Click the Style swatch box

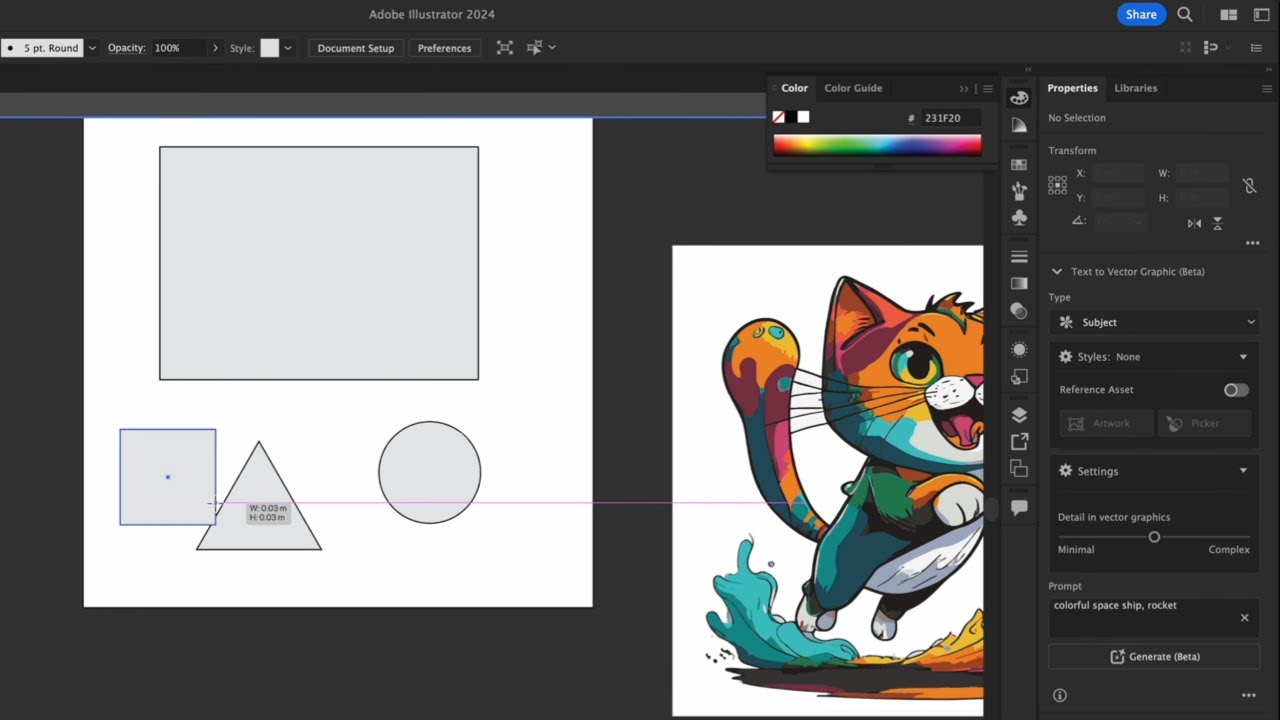point(270,48)
